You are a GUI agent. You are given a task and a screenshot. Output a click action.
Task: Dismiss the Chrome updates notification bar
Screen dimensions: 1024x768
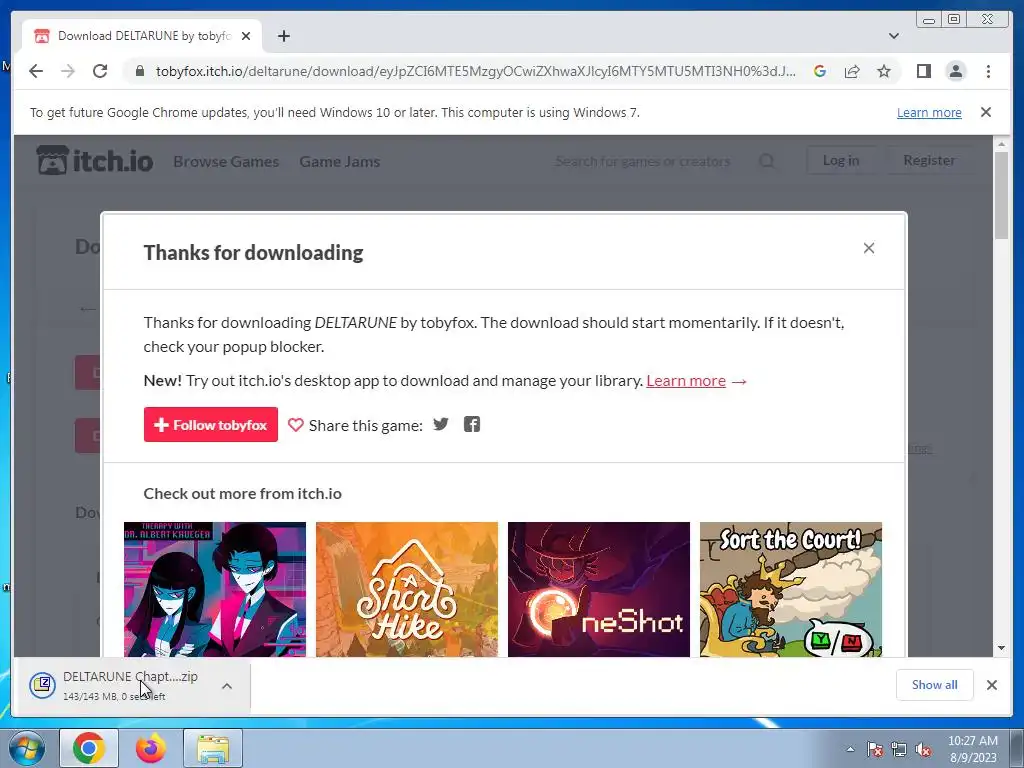[x=986, y=112]
